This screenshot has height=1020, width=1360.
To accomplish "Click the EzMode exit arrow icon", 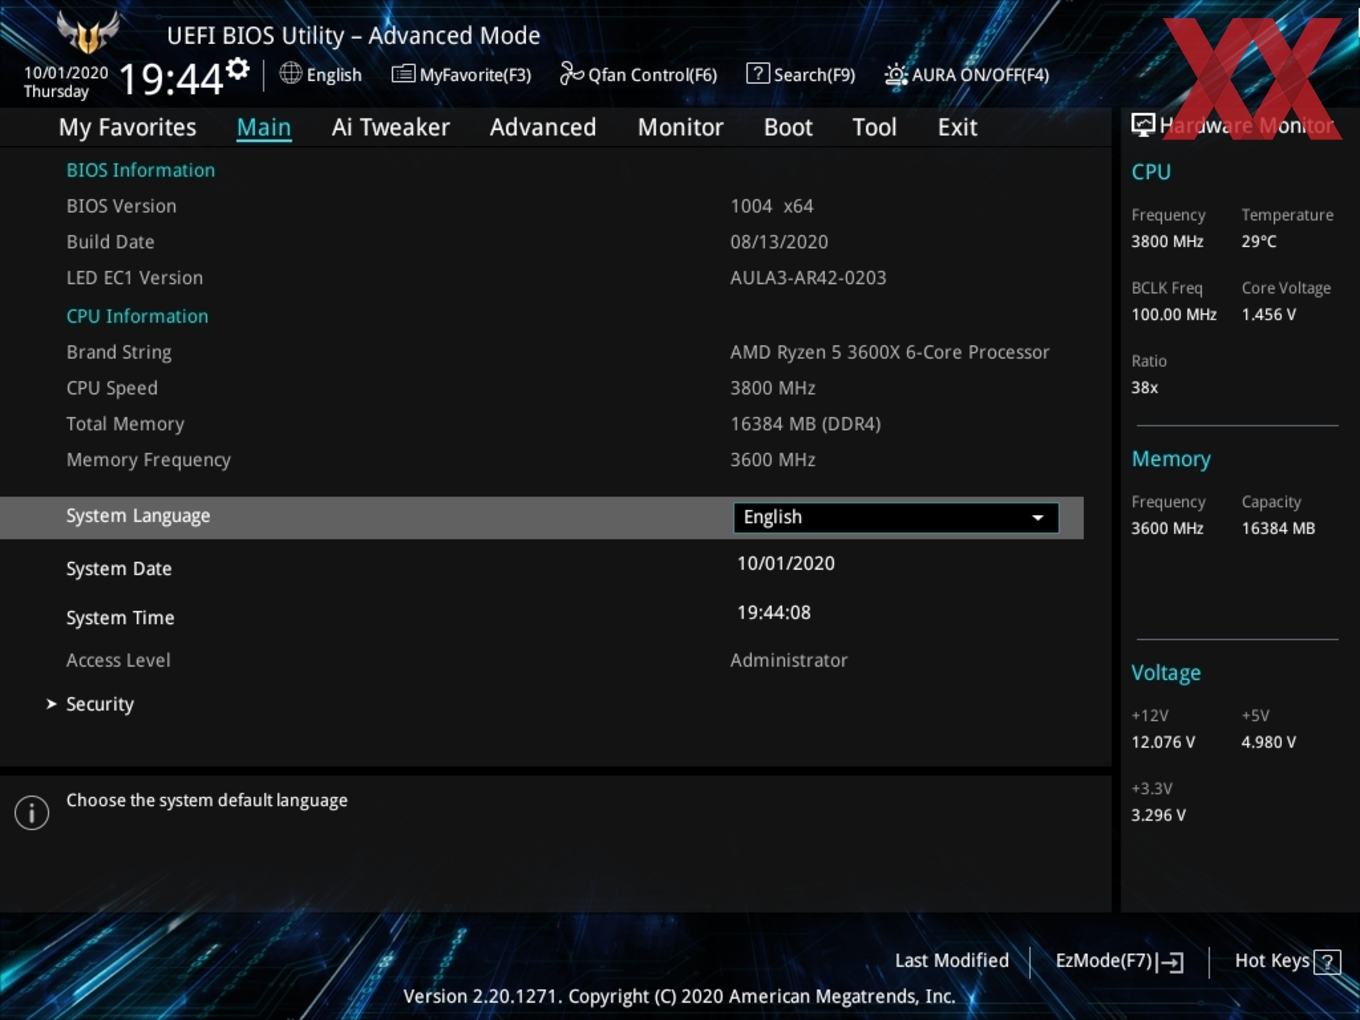I will coord(1171,962).
